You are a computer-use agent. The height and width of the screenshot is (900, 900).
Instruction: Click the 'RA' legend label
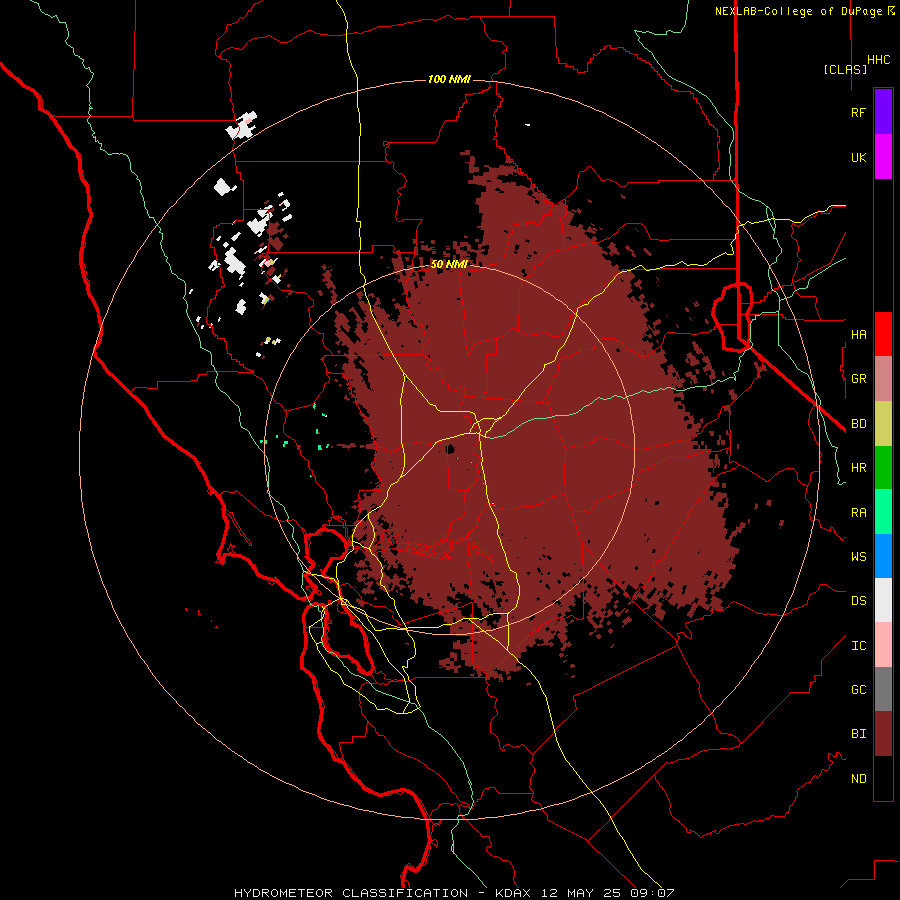coord(858,513)
